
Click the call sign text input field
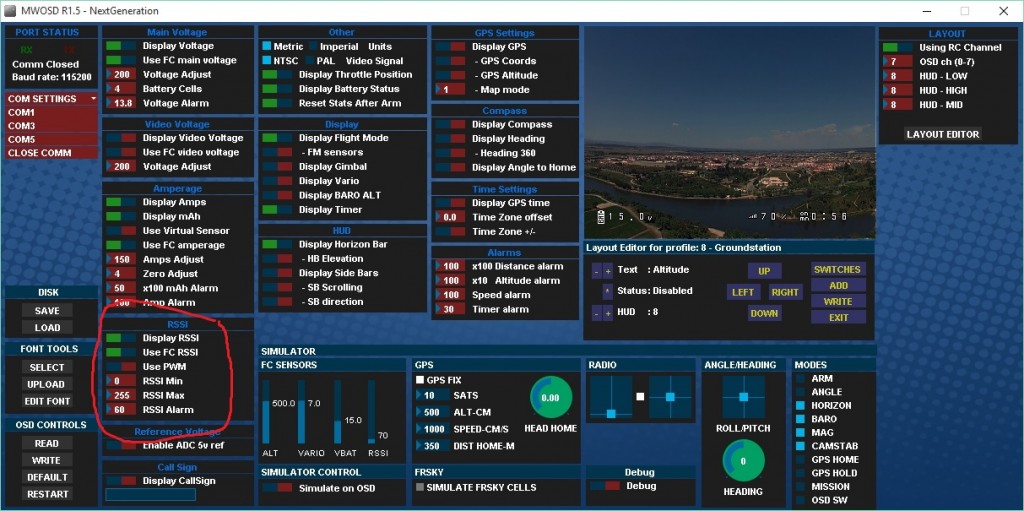[x=150, y=494]
